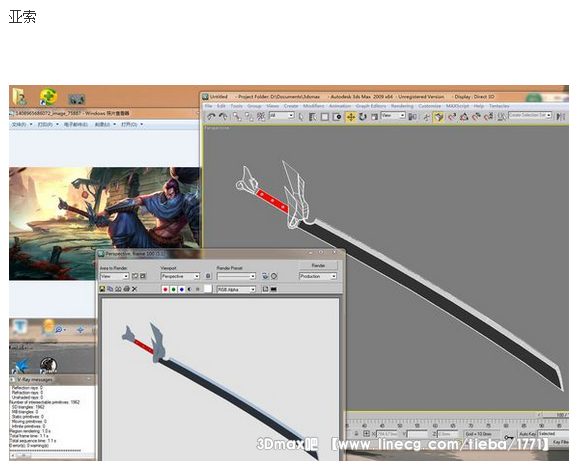Click the Unlink Selection tool
Viewport: 578px width, 461px height.
click(249, 117)
